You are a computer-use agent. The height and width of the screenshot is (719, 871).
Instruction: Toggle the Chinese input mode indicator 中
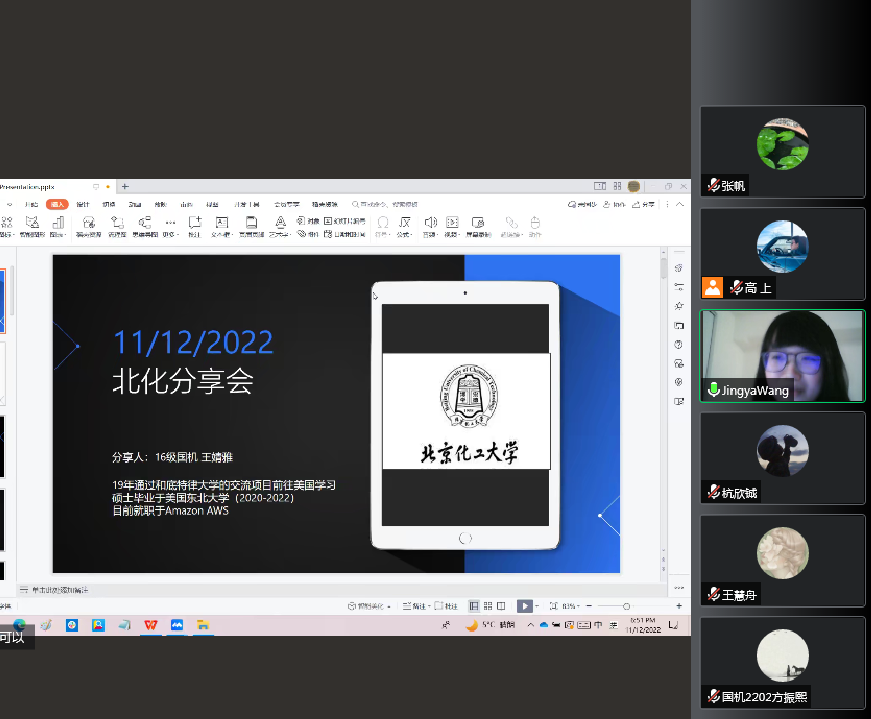coord(598,625)
